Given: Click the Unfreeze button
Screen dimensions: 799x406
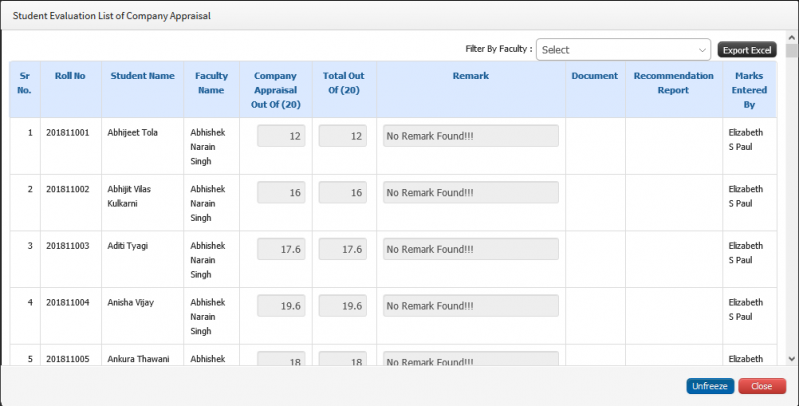Looking at the screenshot, I should (x=710, y=386).
